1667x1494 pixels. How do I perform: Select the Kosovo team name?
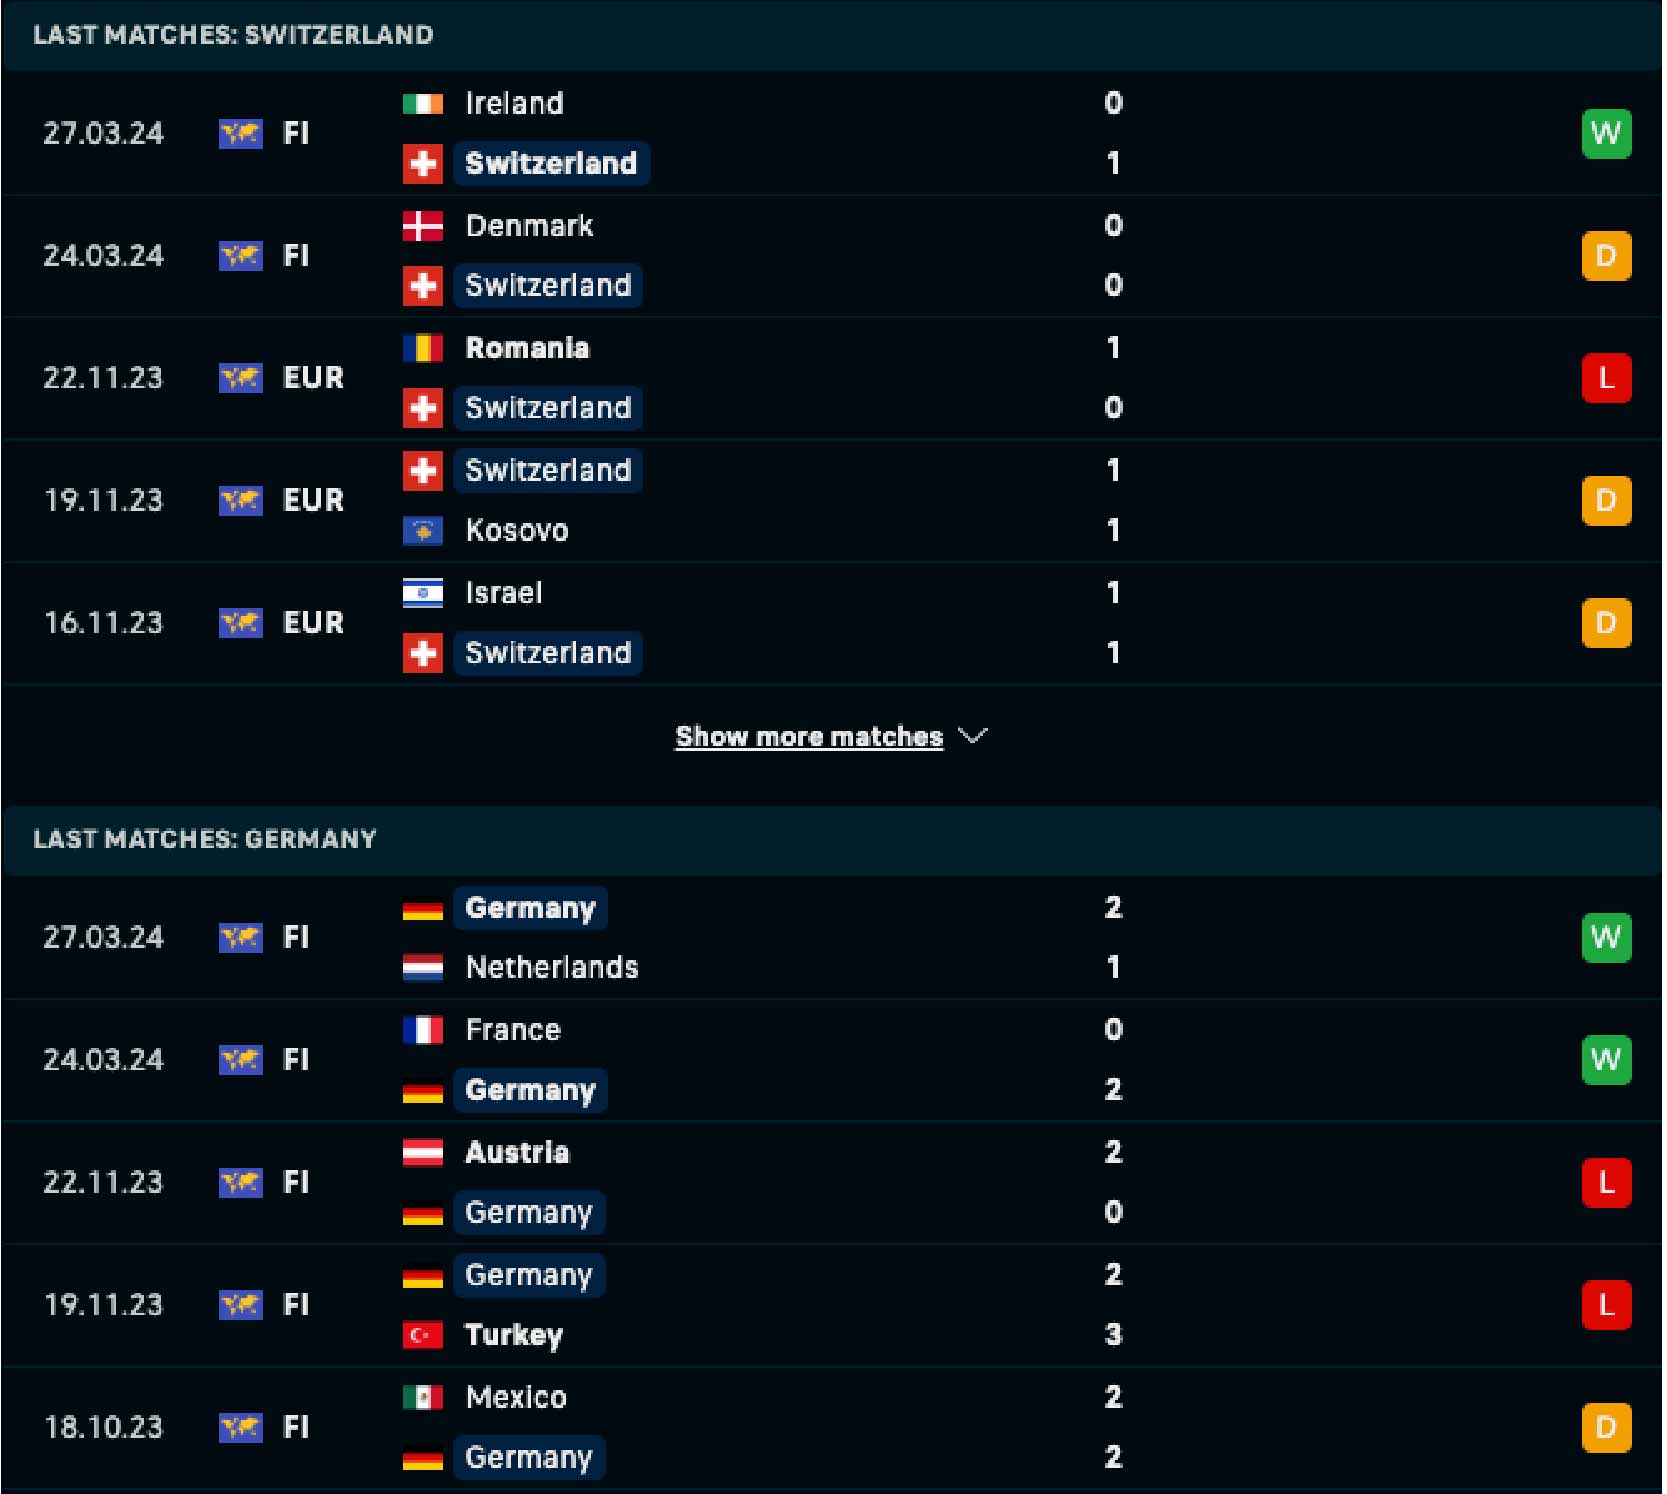click(516, 531)
